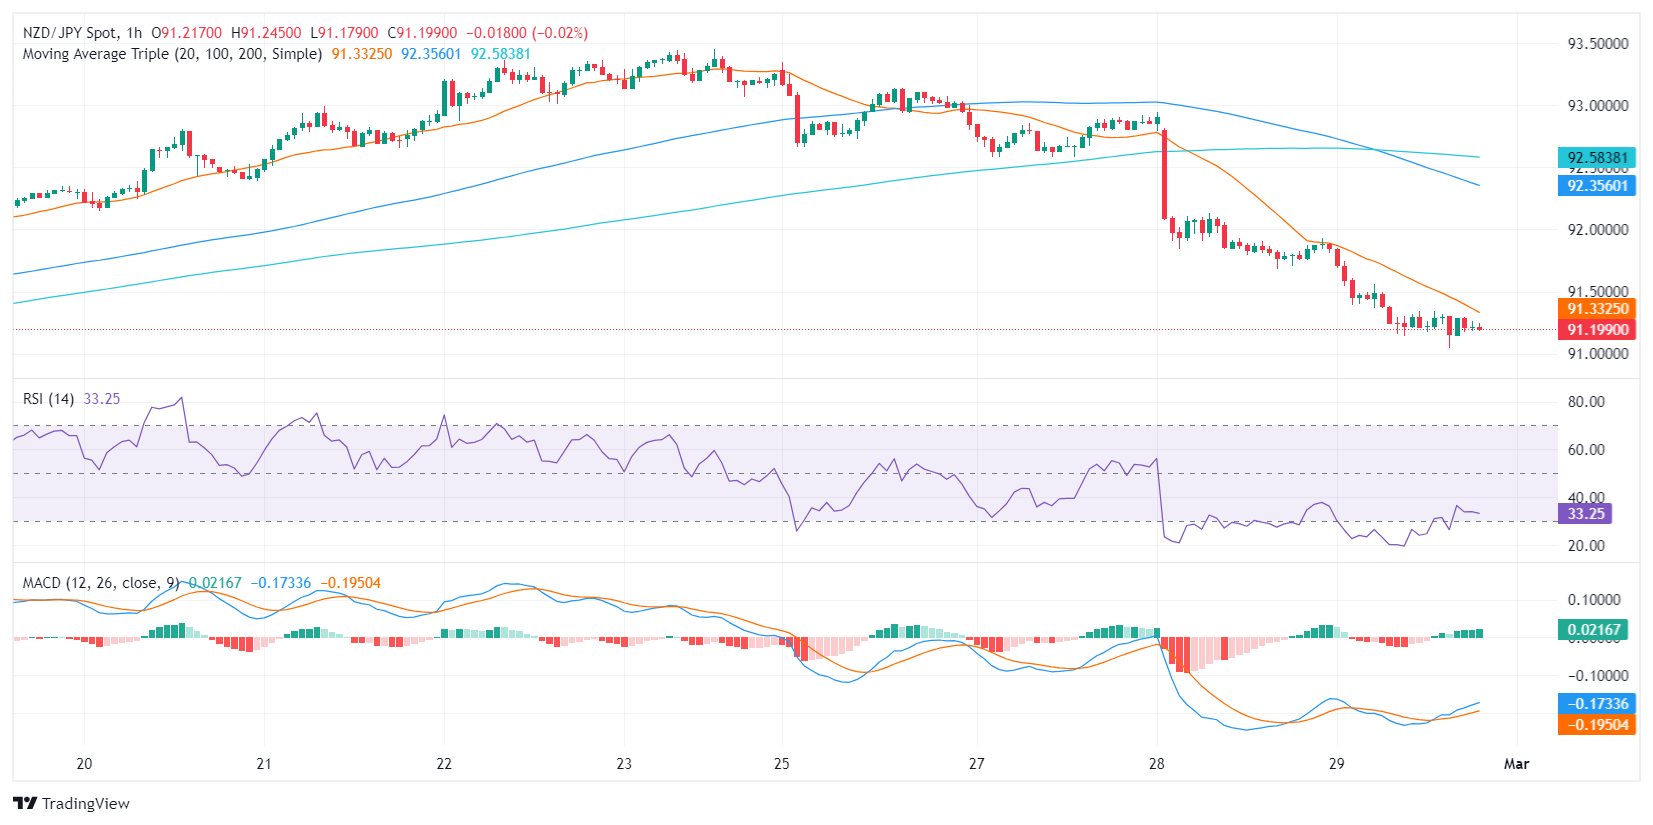The height and width of the screenshot is (825, 1653).
Task: Click the Moving Average Triple legend label
Action: [x=172, y=54]
